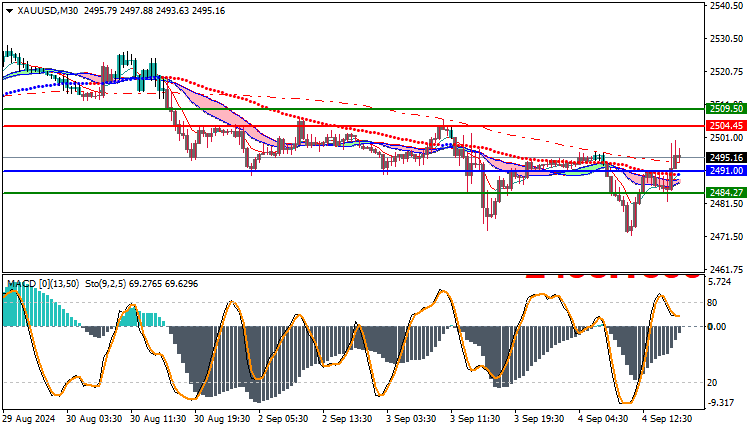Click the current price 2495.16 label
This screenshot has width=750, height=430.
pos(726,157)
